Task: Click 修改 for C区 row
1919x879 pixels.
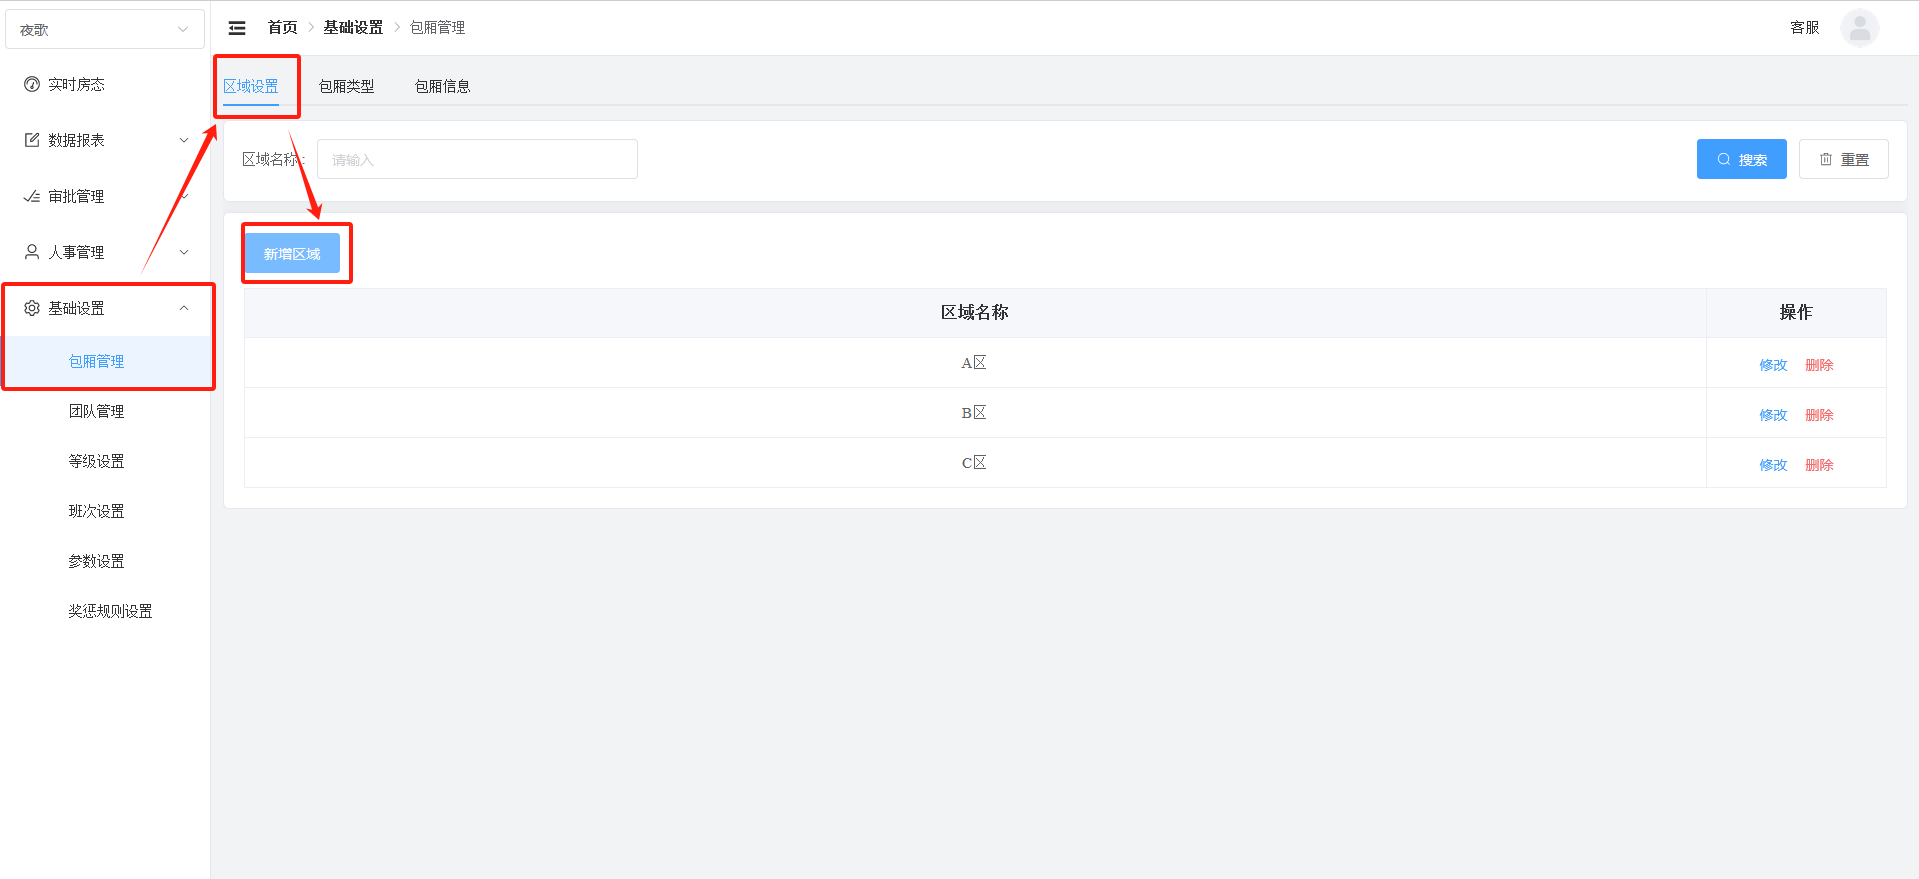Action: (x=1773, y=465)
